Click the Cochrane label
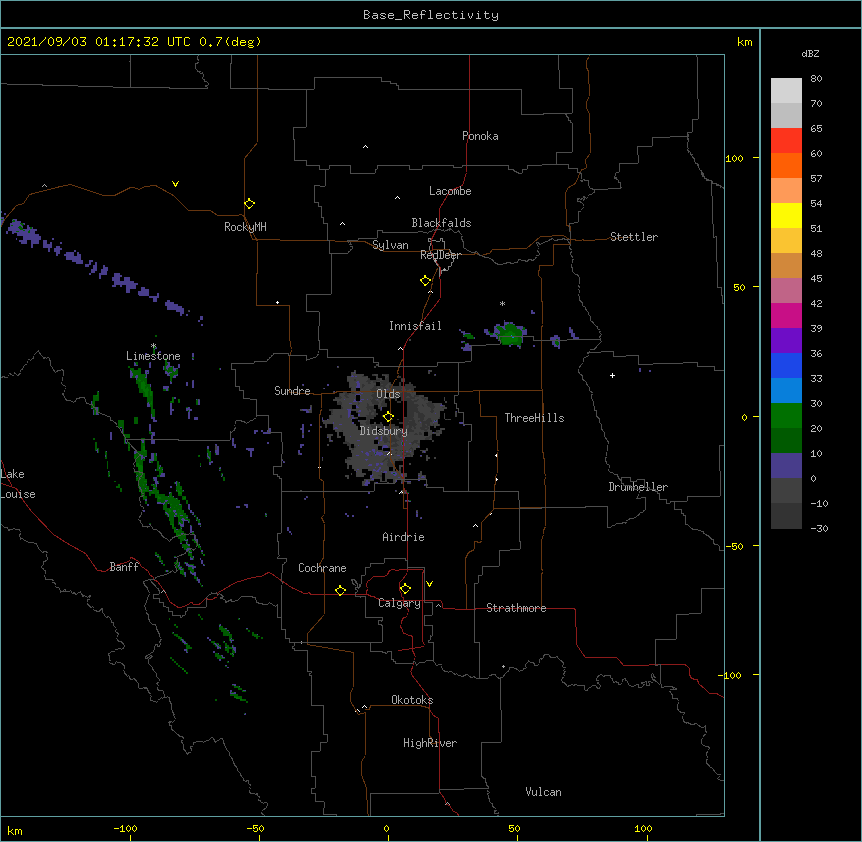 point(322,568)
